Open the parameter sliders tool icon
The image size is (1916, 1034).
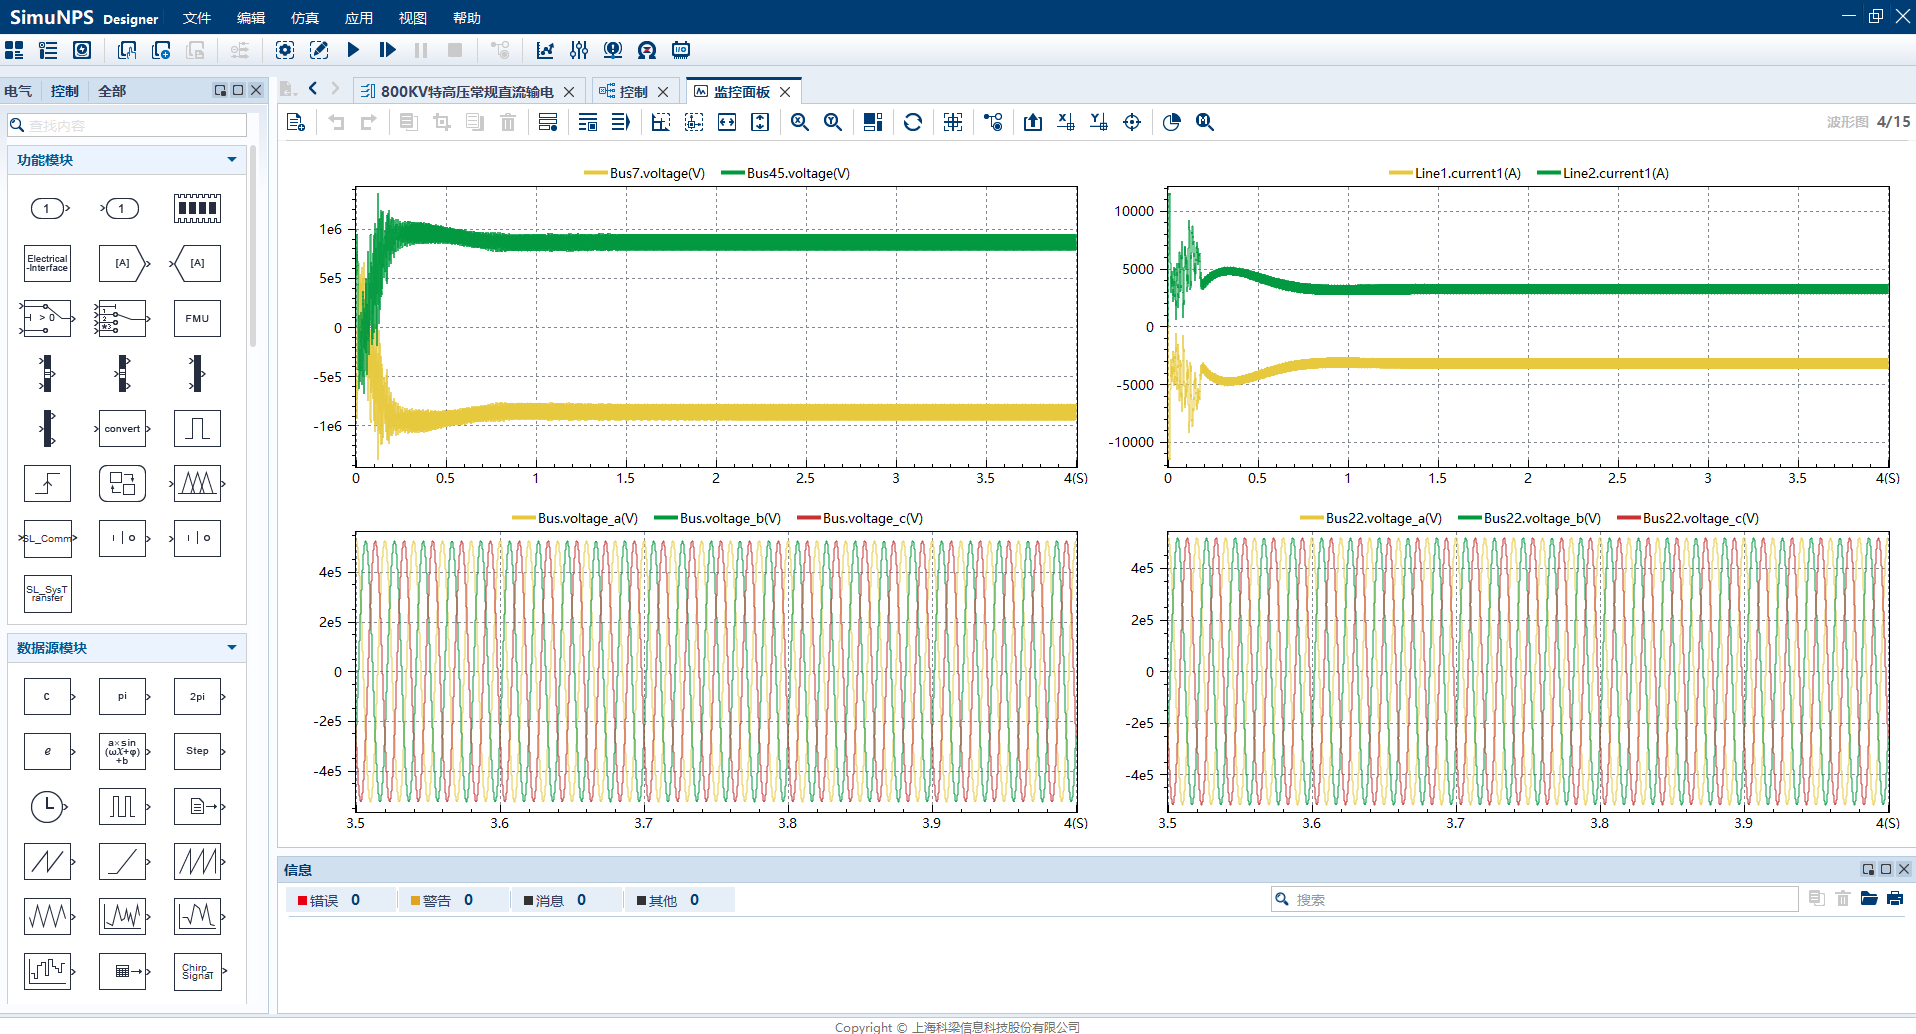pyautogui.click(x=579, y=50)
